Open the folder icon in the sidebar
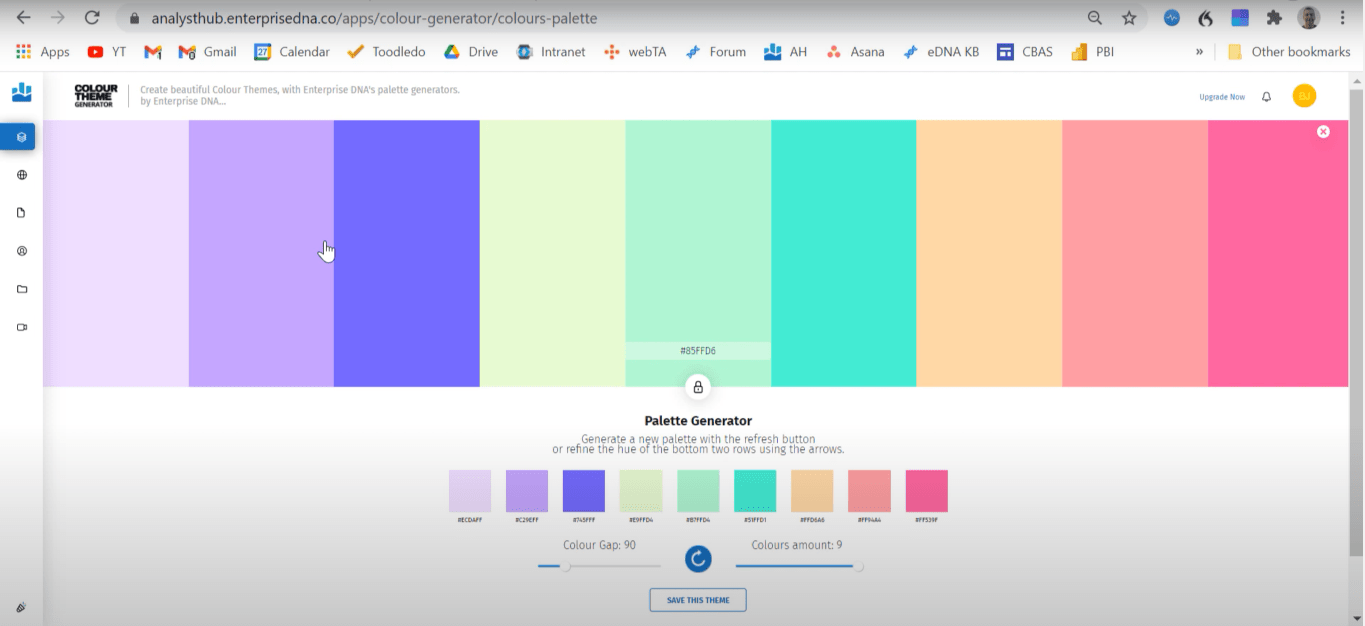 point(22,289)
